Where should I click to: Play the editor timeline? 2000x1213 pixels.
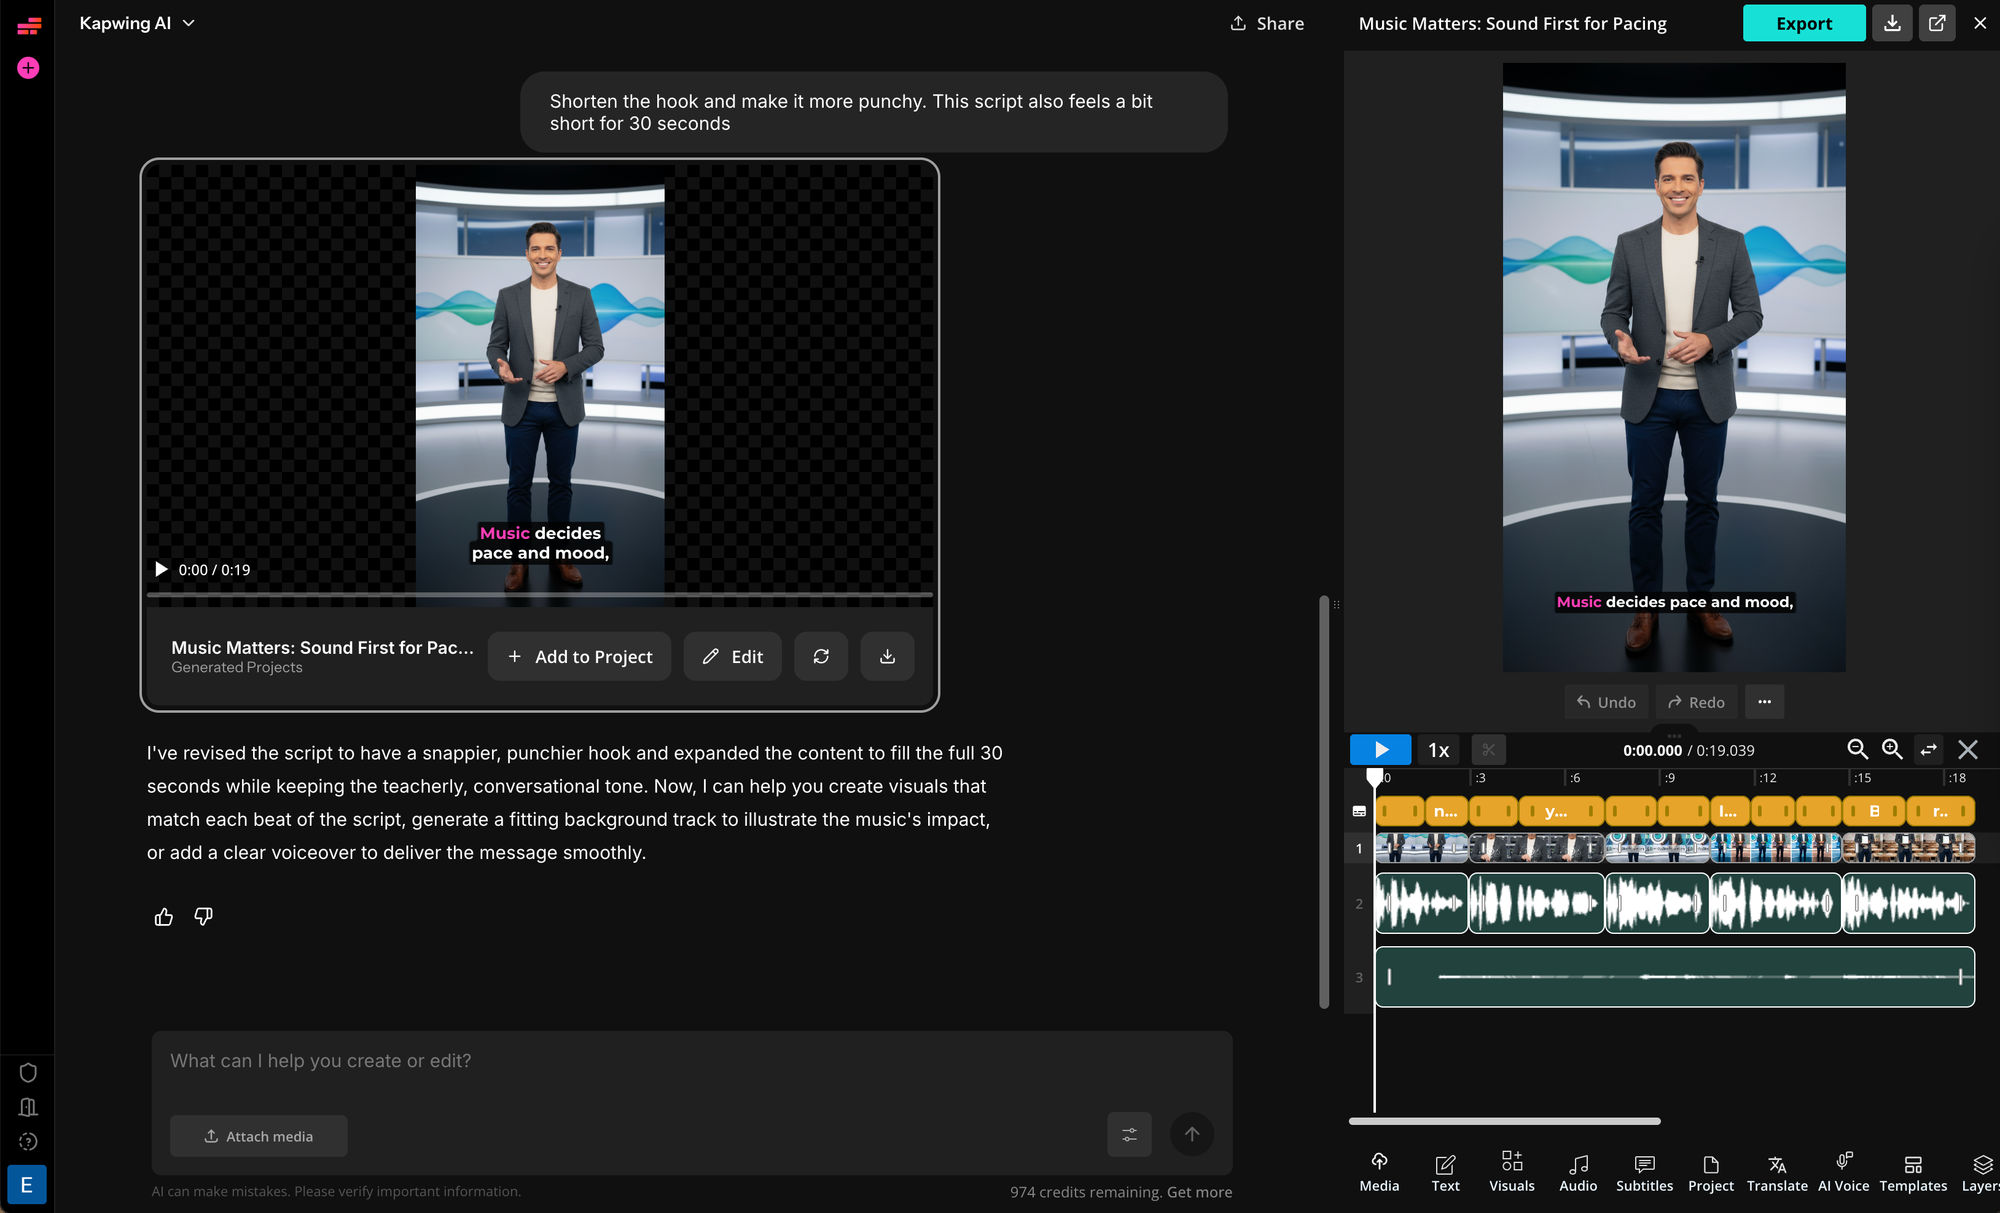[x=1380, y=750]
